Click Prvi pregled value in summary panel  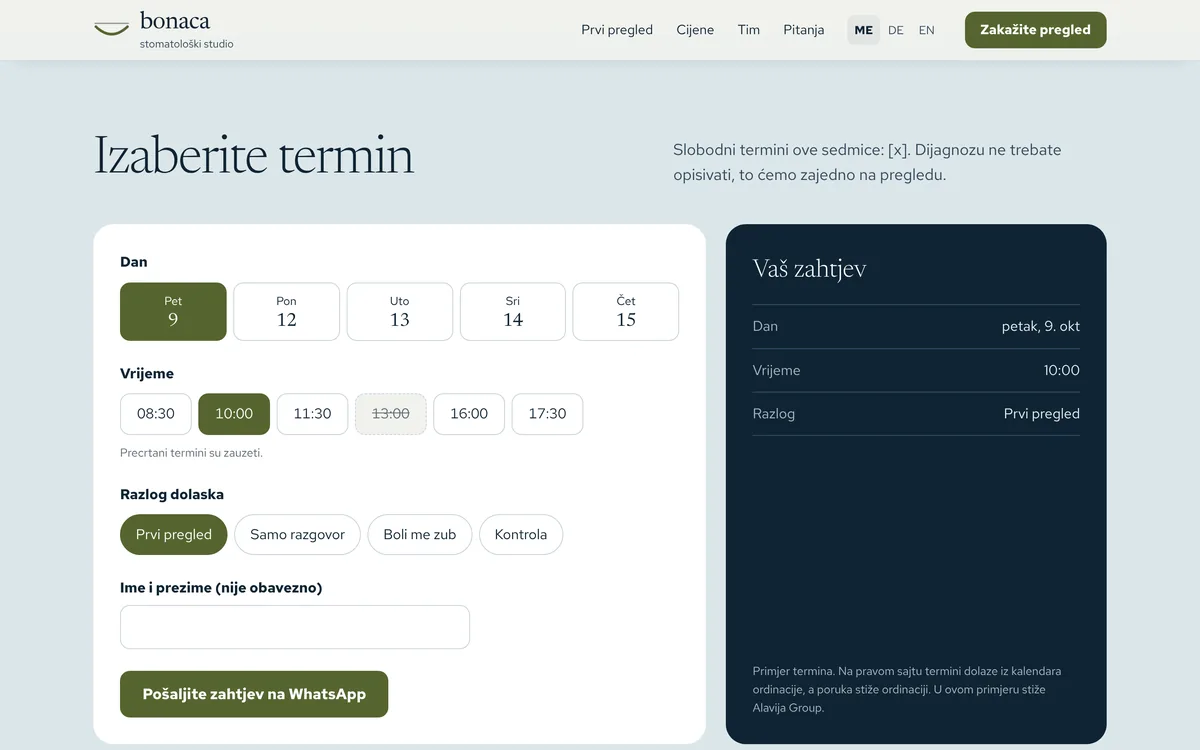click(x=1042, y=414)
